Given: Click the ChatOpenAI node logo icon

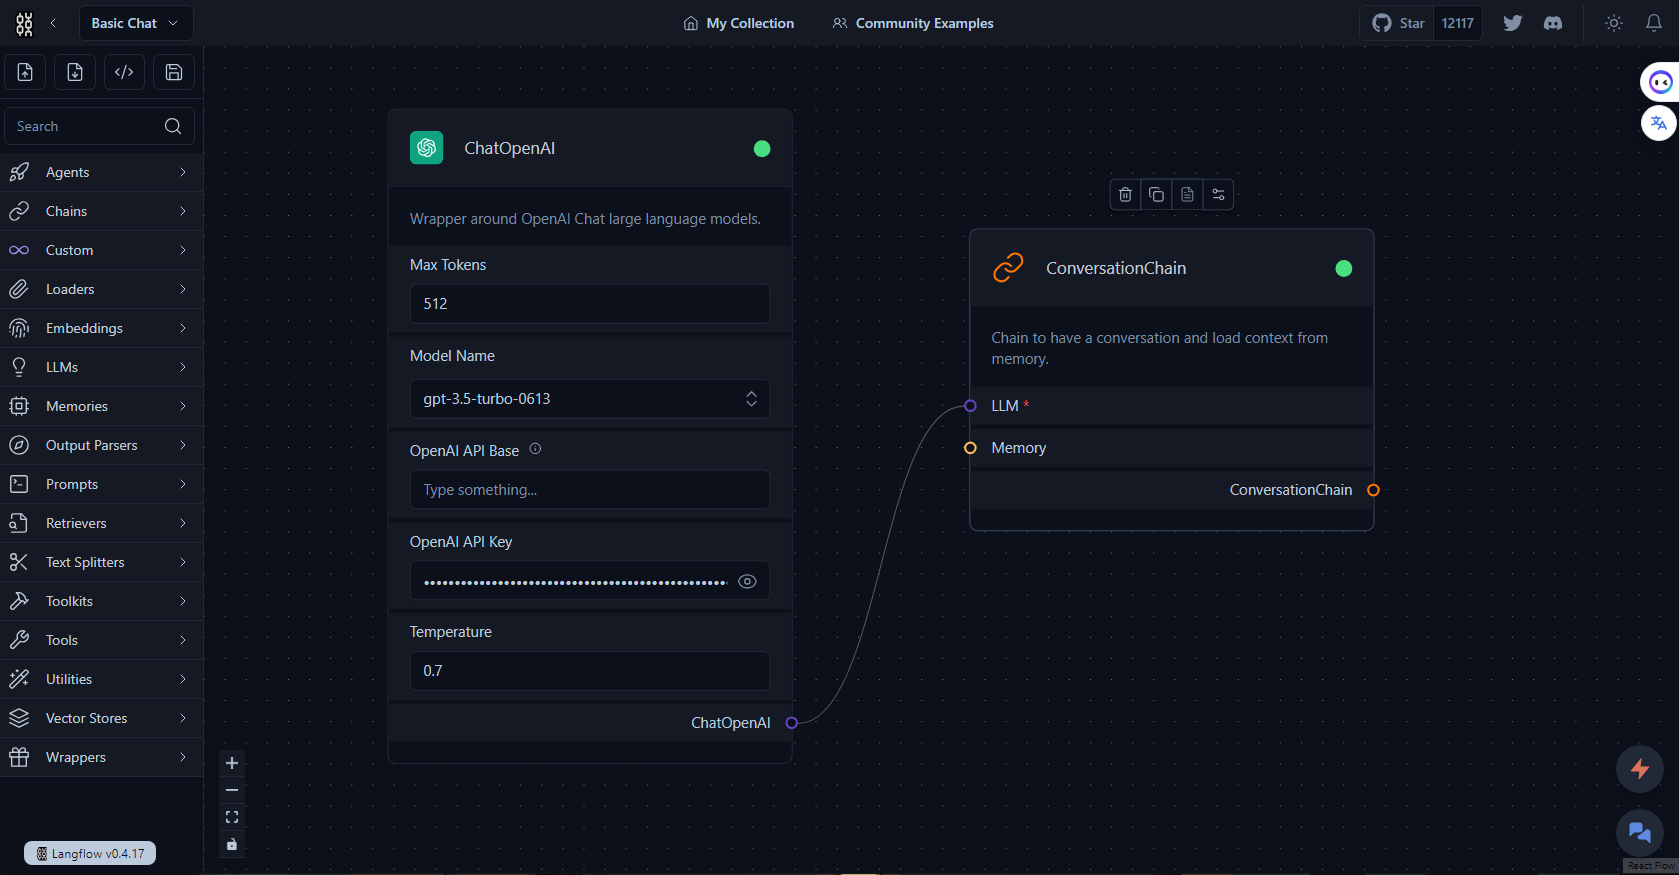Looking at the screenshot, I should (427, 148).
